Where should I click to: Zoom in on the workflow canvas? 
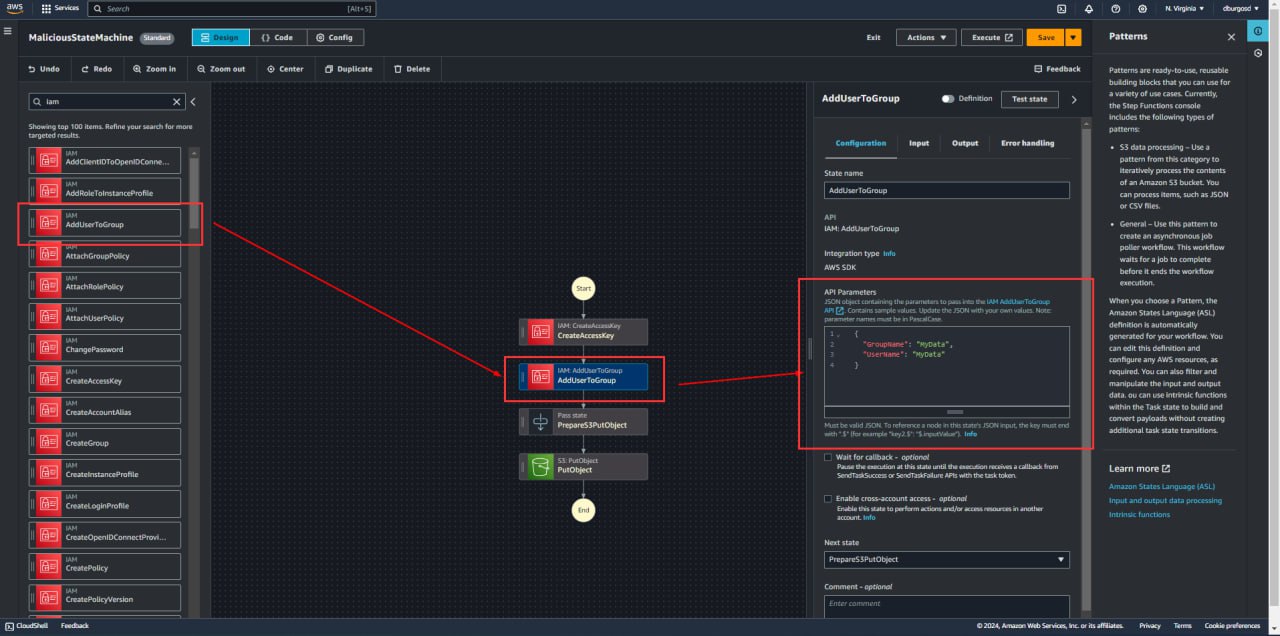click(154, 69)
